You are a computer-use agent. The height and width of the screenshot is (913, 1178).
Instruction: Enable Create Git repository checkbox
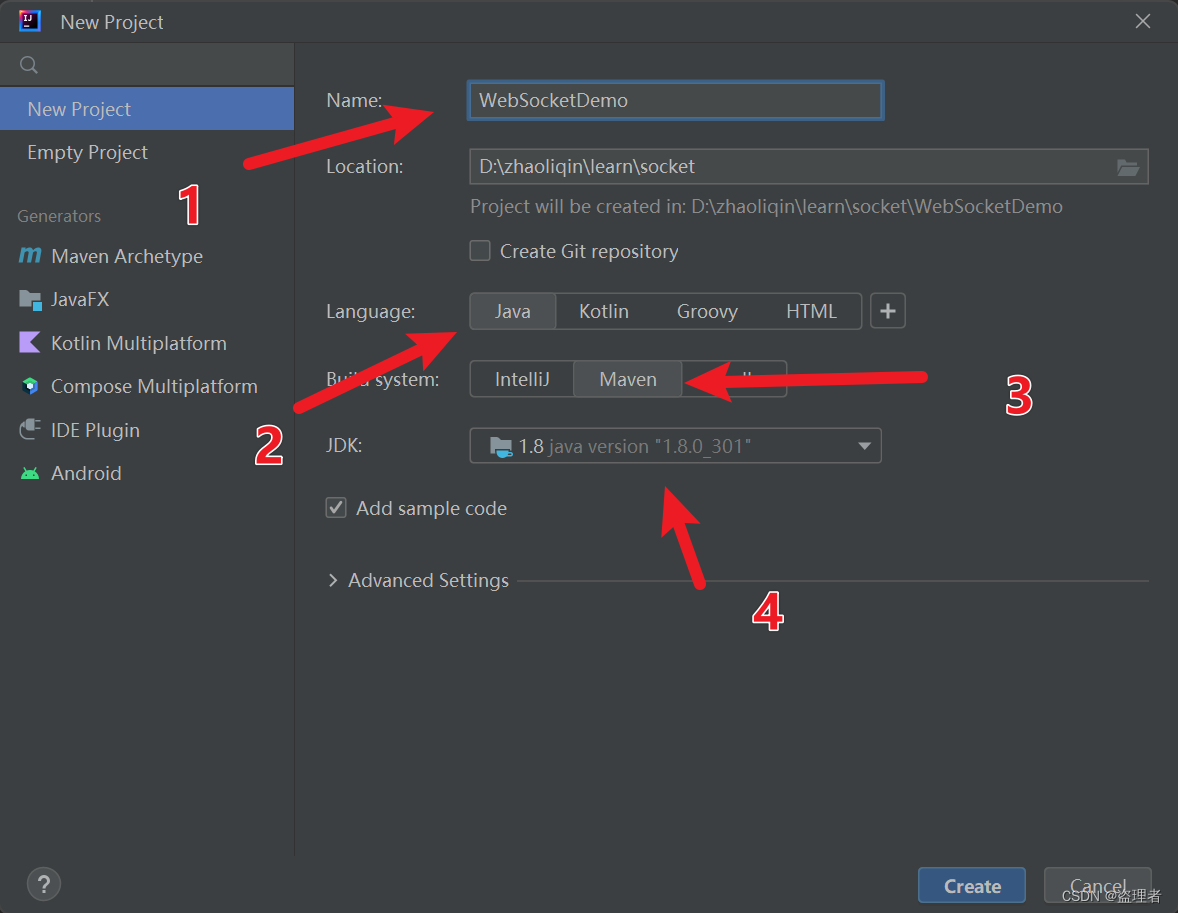480,251
